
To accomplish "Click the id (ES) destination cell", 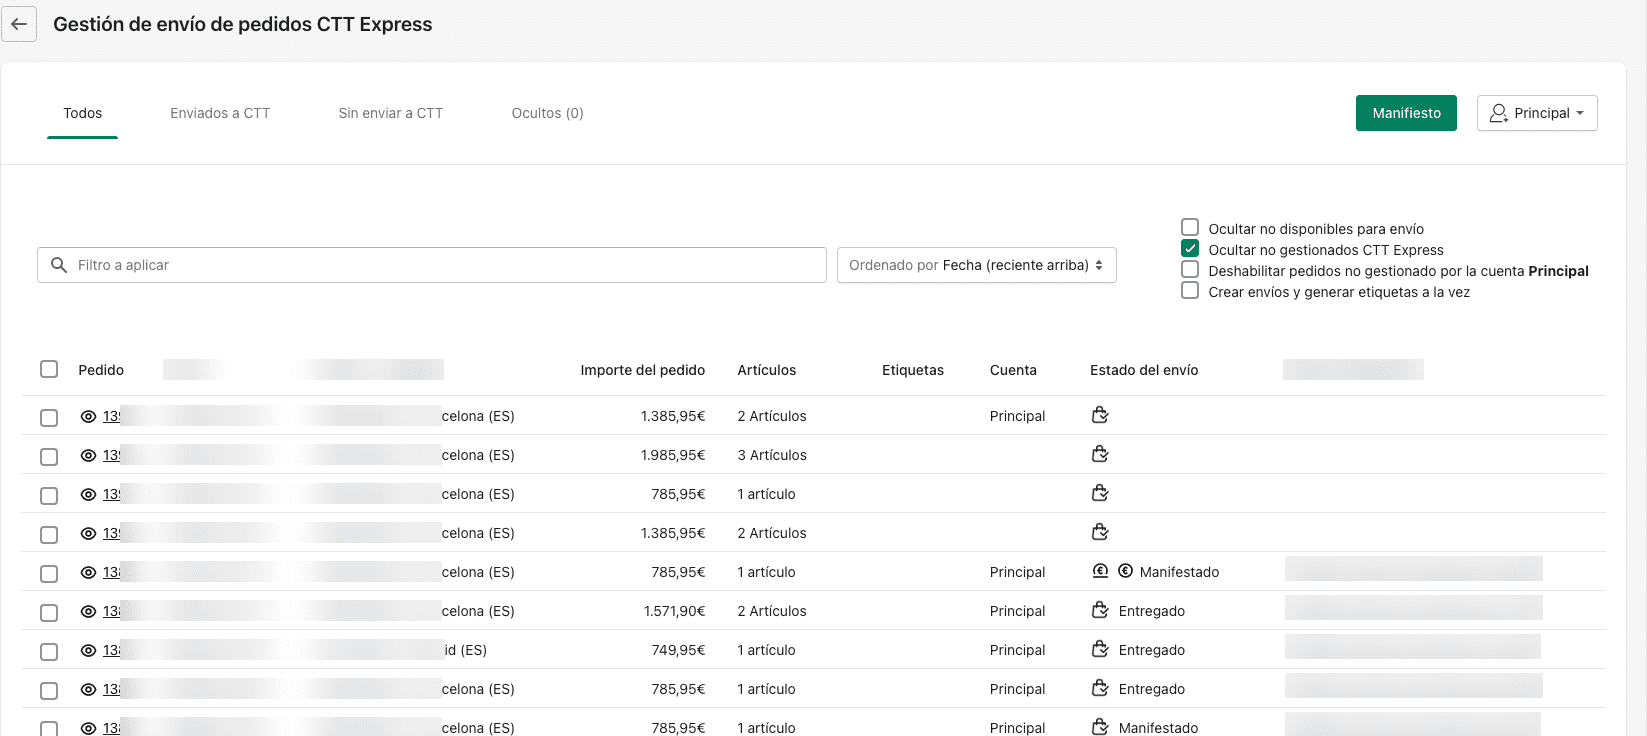I will (465, 650).
